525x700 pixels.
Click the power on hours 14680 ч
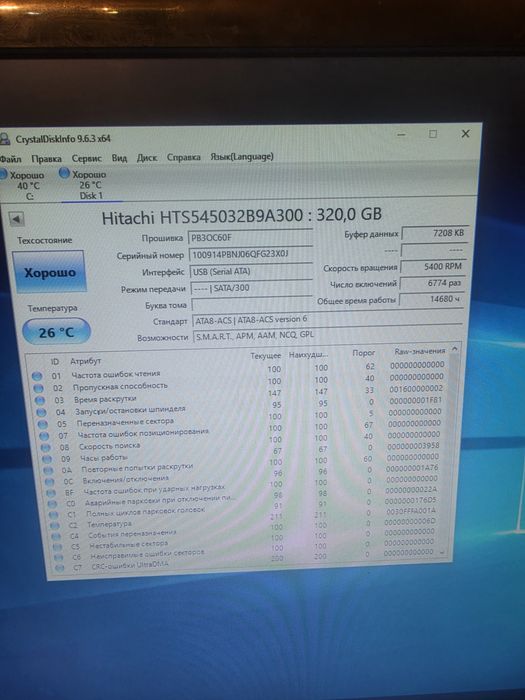coord(431,299)
